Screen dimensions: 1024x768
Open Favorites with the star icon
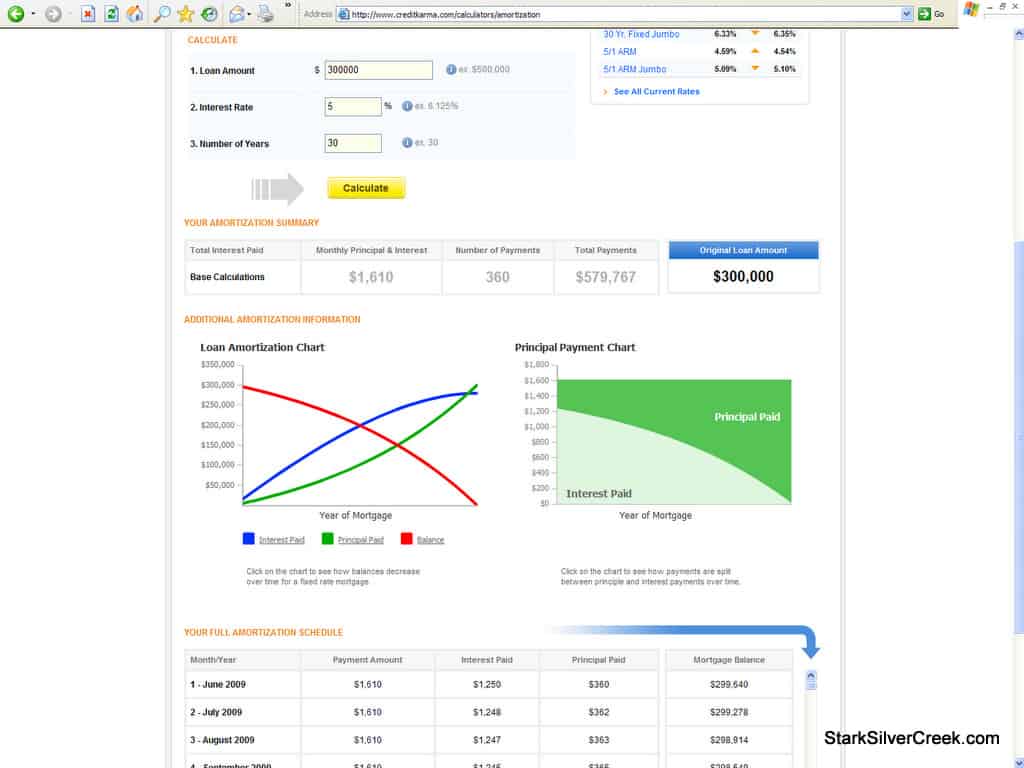coord(185,13)
